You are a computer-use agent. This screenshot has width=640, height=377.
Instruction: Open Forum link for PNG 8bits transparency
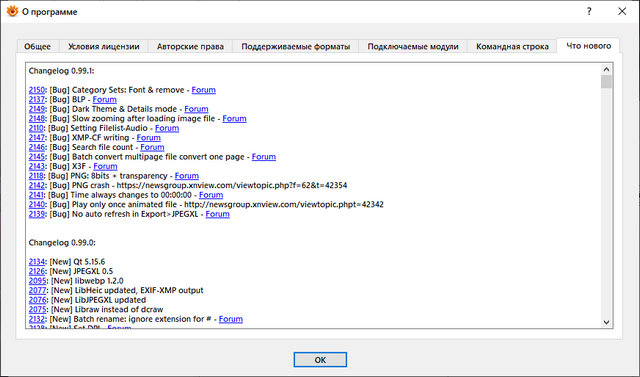pos(187,176)
